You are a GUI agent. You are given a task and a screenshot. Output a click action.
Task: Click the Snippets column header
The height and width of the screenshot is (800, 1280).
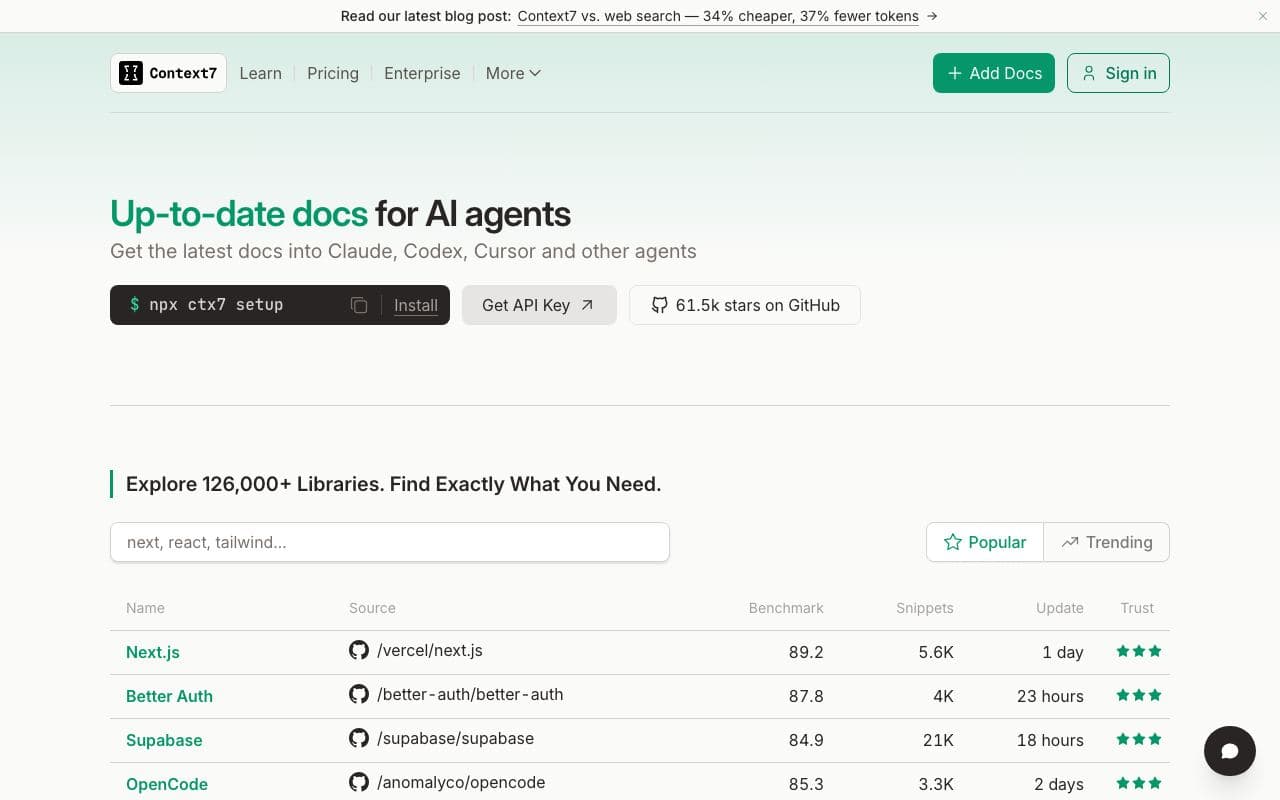click(x=925, y=608)
